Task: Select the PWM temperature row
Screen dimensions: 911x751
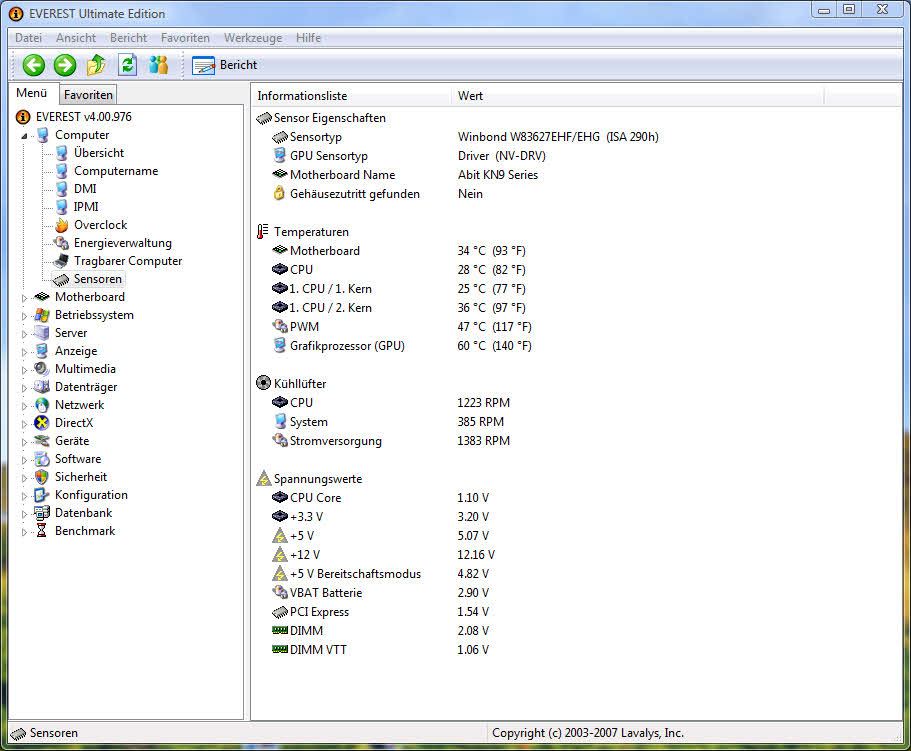Action: tap(402, 327)
